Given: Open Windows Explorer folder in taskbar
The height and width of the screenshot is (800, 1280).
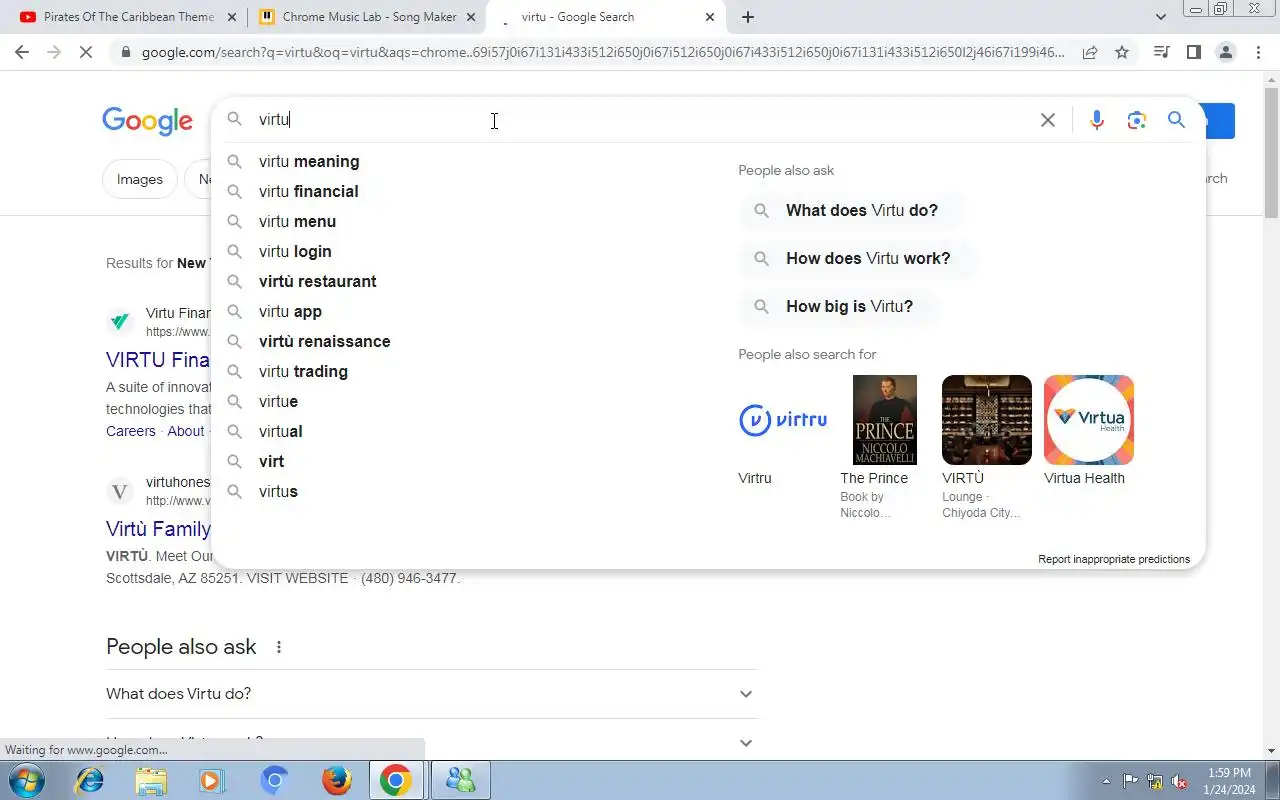Looking at the screenshot, I should coord(151,780).
